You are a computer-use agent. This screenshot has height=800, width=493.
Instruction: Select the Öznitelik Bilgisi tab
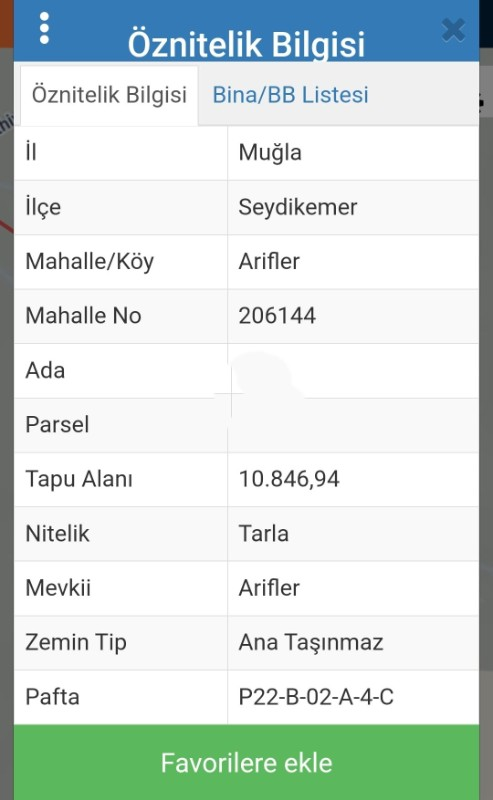tap(109, 95)
